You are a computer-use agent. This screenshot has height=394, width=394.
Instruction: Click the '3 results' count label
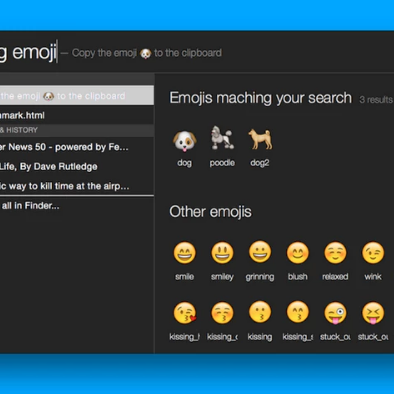376,100
